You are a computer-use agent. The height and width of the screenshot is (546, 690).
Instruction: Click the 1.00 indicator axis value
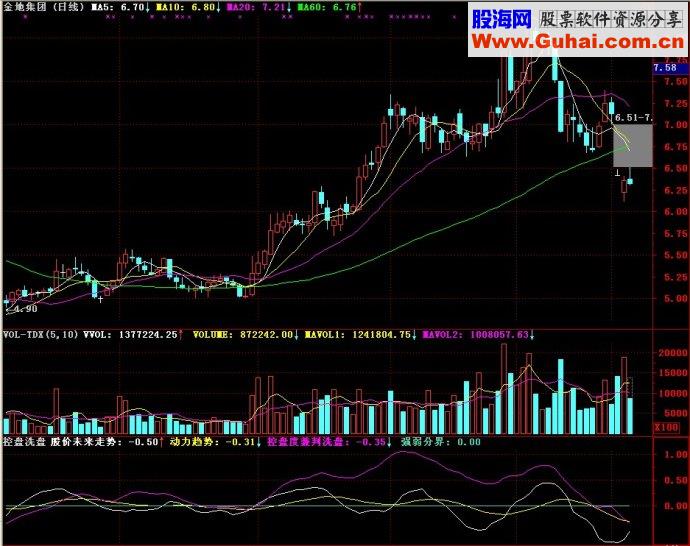pyautogui.click(x=675, y=454)
